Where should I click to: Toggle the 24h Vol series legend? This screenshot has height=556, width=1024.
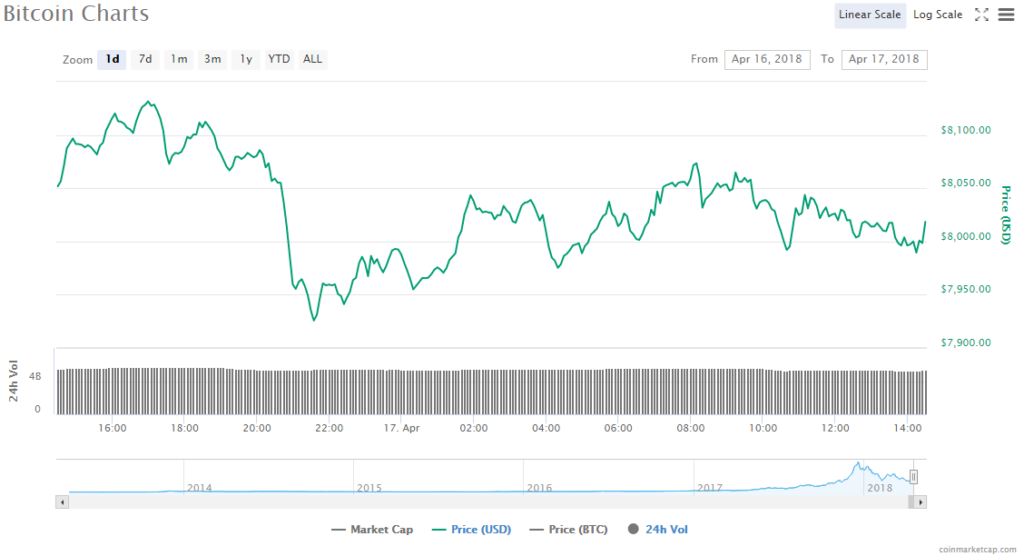point(658,529)
